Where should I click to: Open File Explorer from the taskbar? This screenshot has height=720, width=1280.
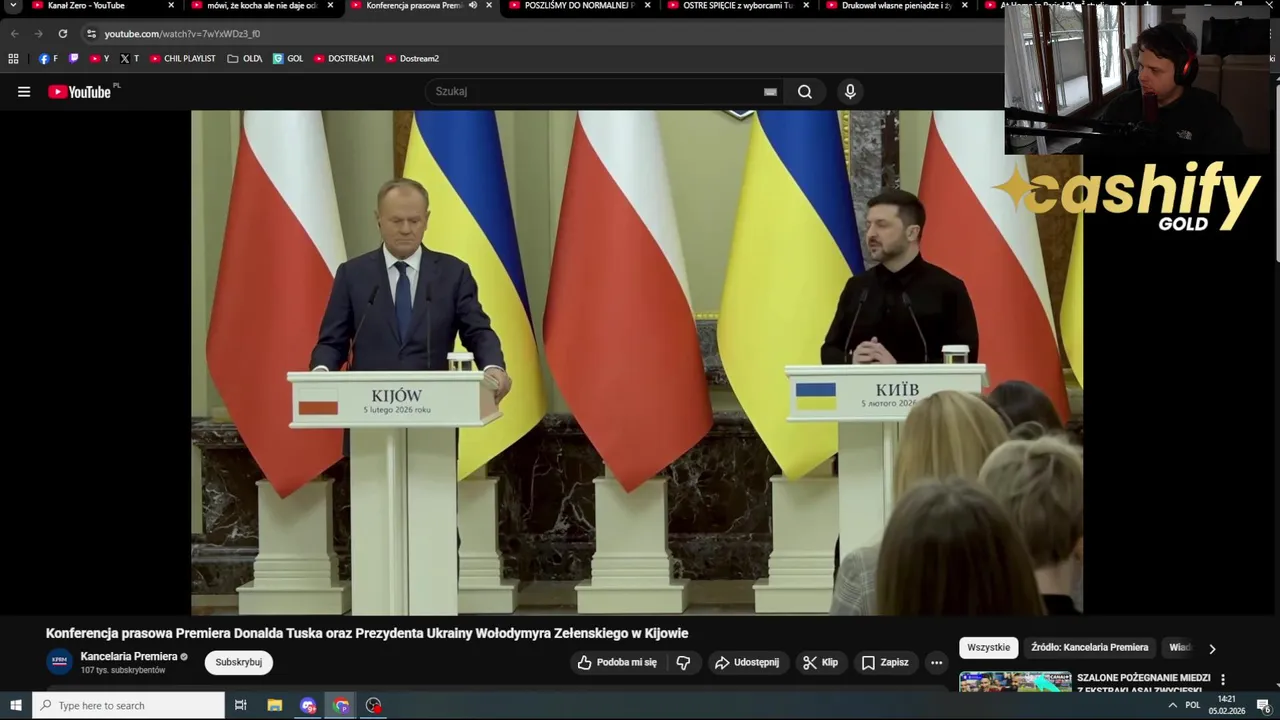274,705
